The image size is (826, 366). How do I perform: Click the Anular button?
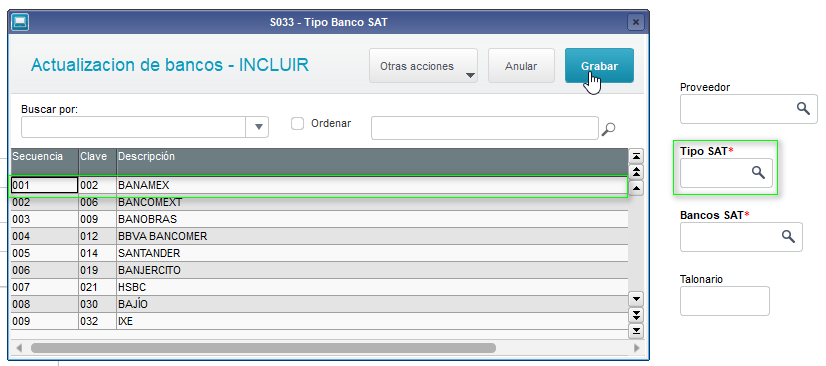[x=521, y=66]
